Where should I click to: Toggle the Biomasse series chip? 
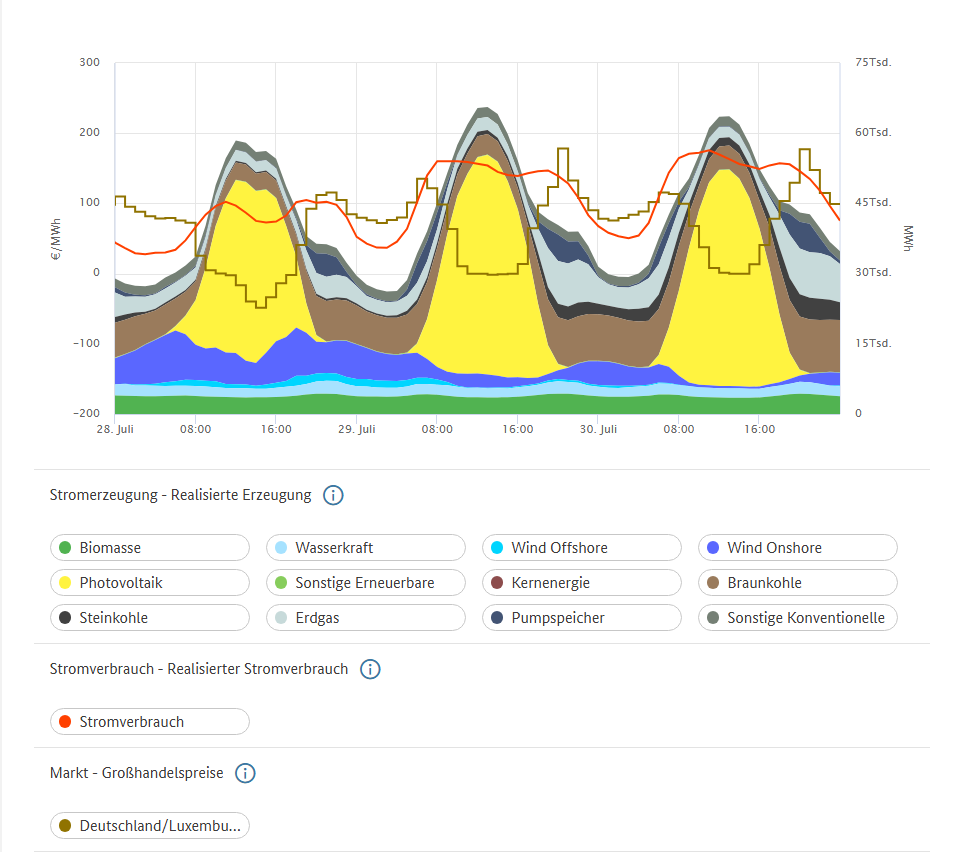point(149,548)
